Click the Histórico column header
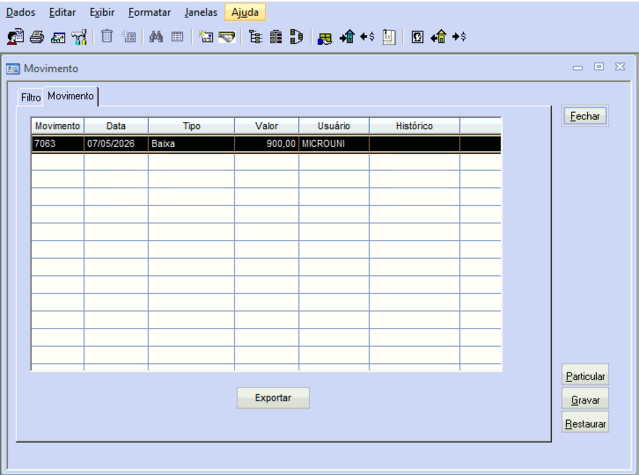639x475 pixels. pos(414,126)
